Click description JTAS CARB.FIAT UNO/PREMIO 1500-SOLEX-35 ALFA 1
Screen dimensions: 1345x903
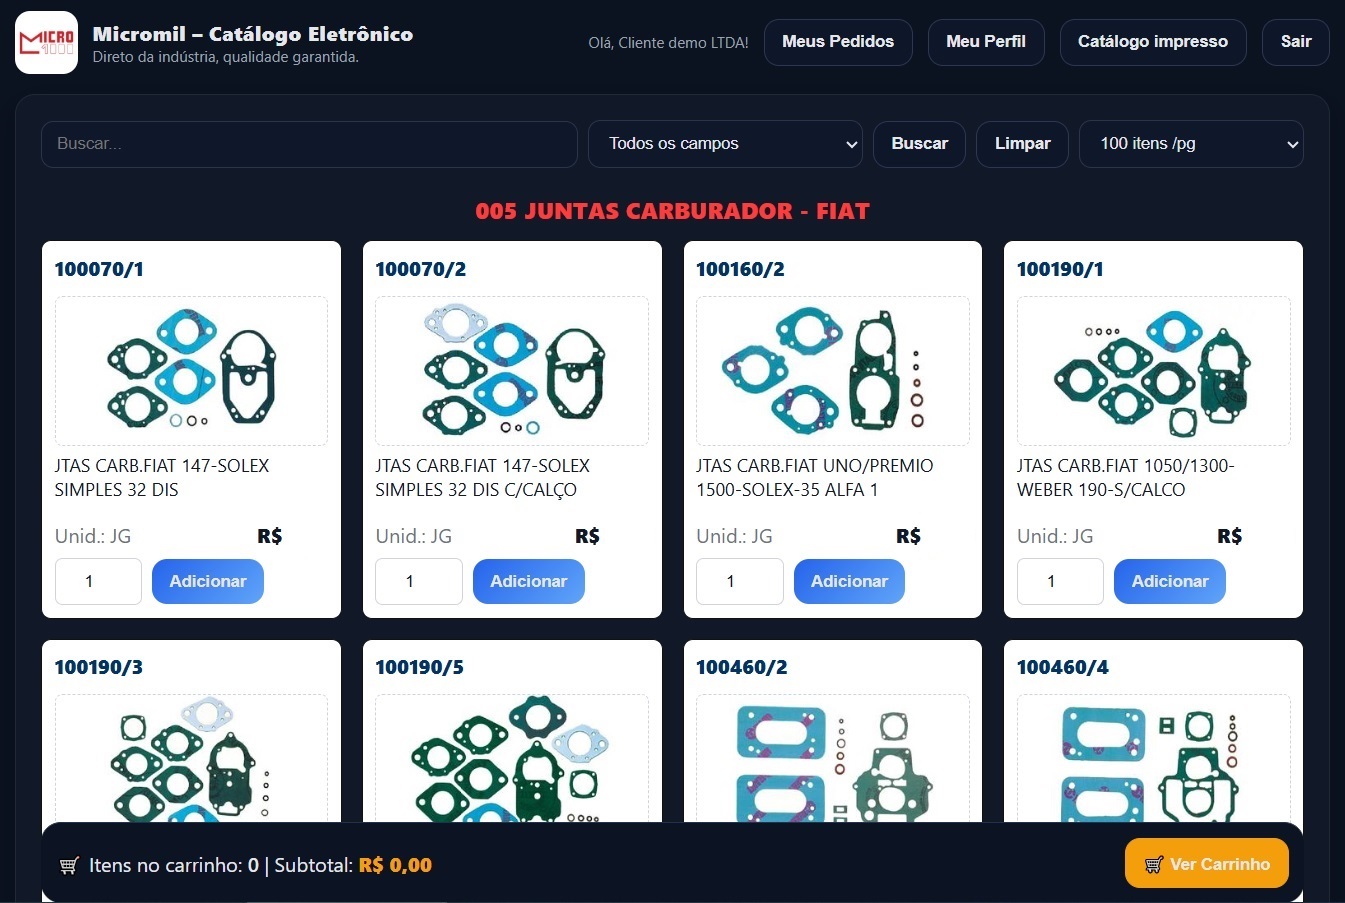(815, 478)
